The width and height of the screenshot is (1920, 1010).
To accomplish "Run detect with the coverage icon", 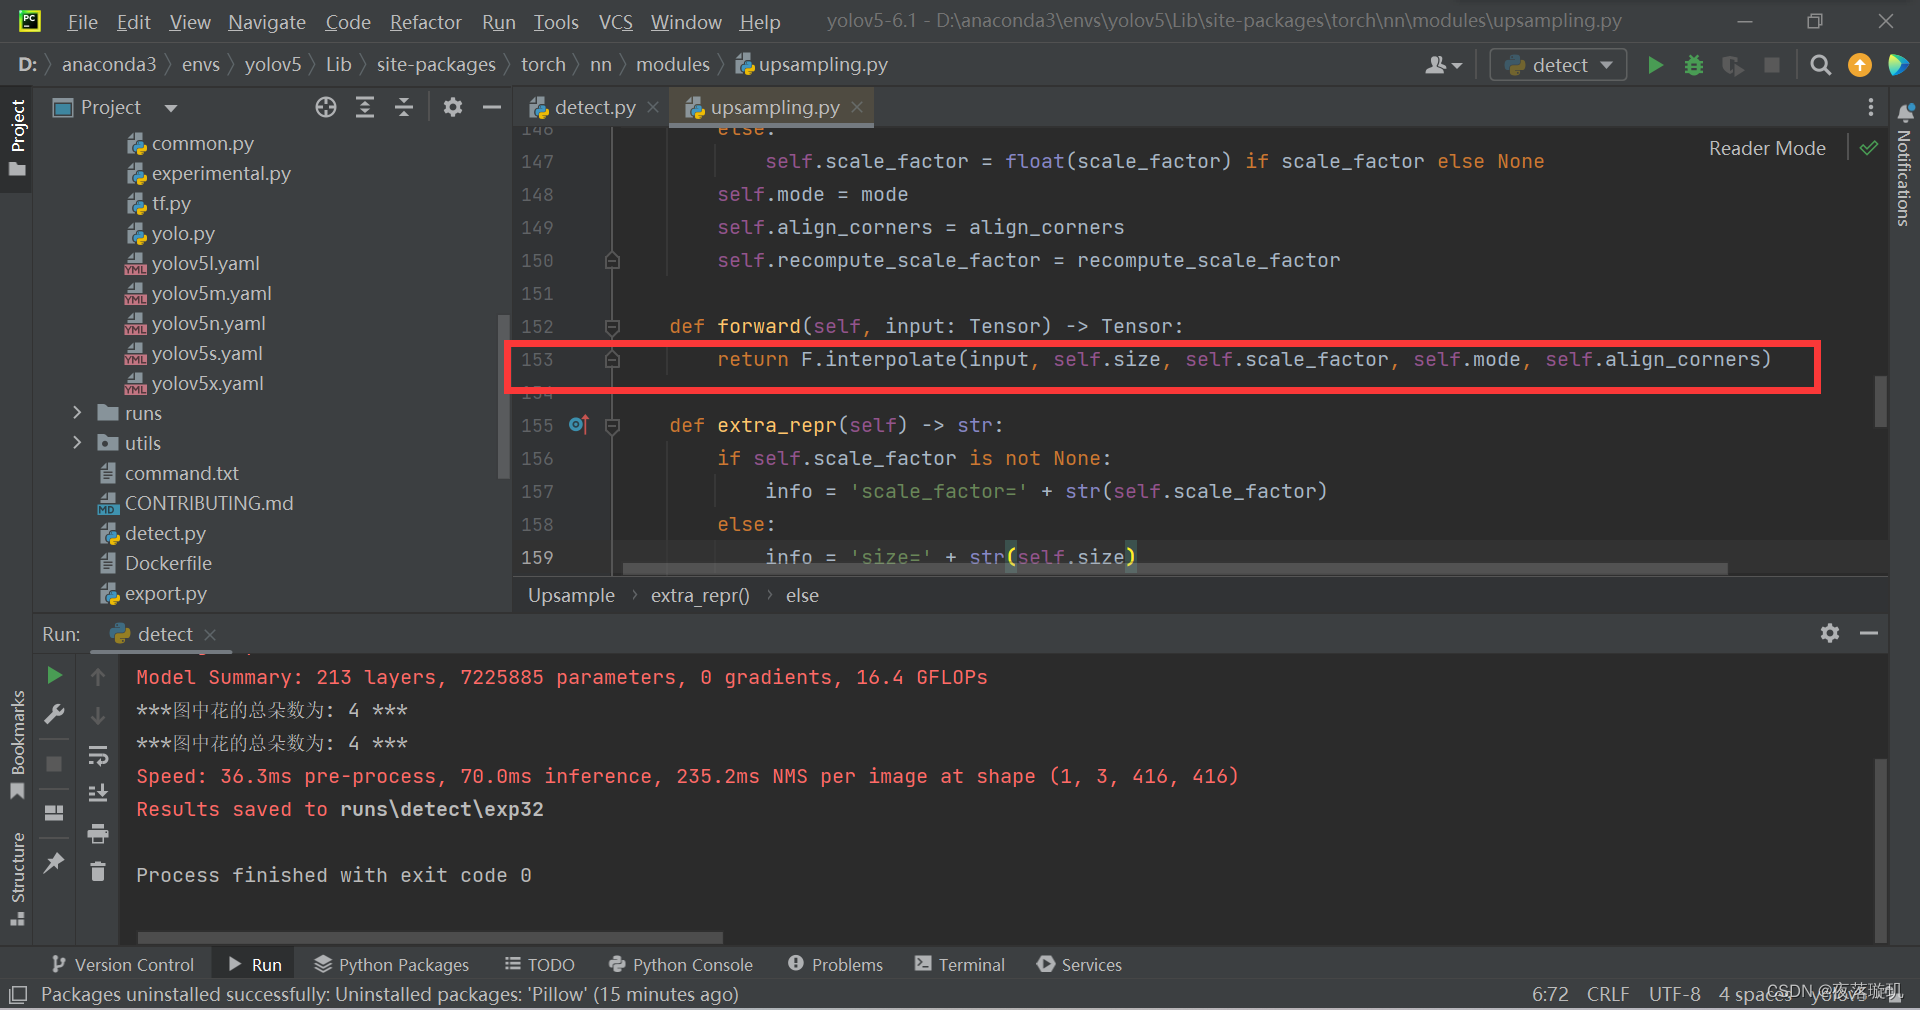I will point(1733,64).
